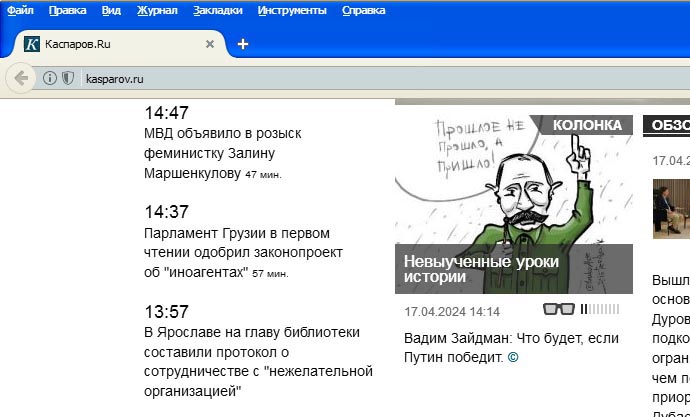The height and width of the screenshot is (417, 690).
Task: Open the Справка menu
Action: click(x=363, y=10)
